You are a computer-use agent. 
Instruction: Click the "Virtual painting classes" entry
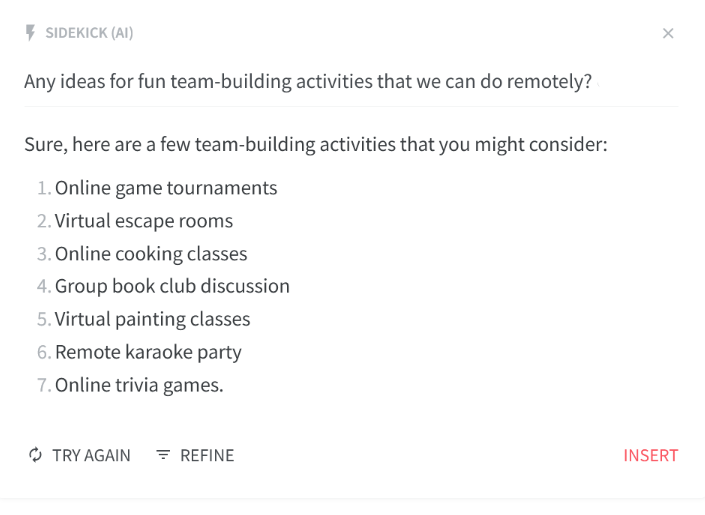pos(152,319)
